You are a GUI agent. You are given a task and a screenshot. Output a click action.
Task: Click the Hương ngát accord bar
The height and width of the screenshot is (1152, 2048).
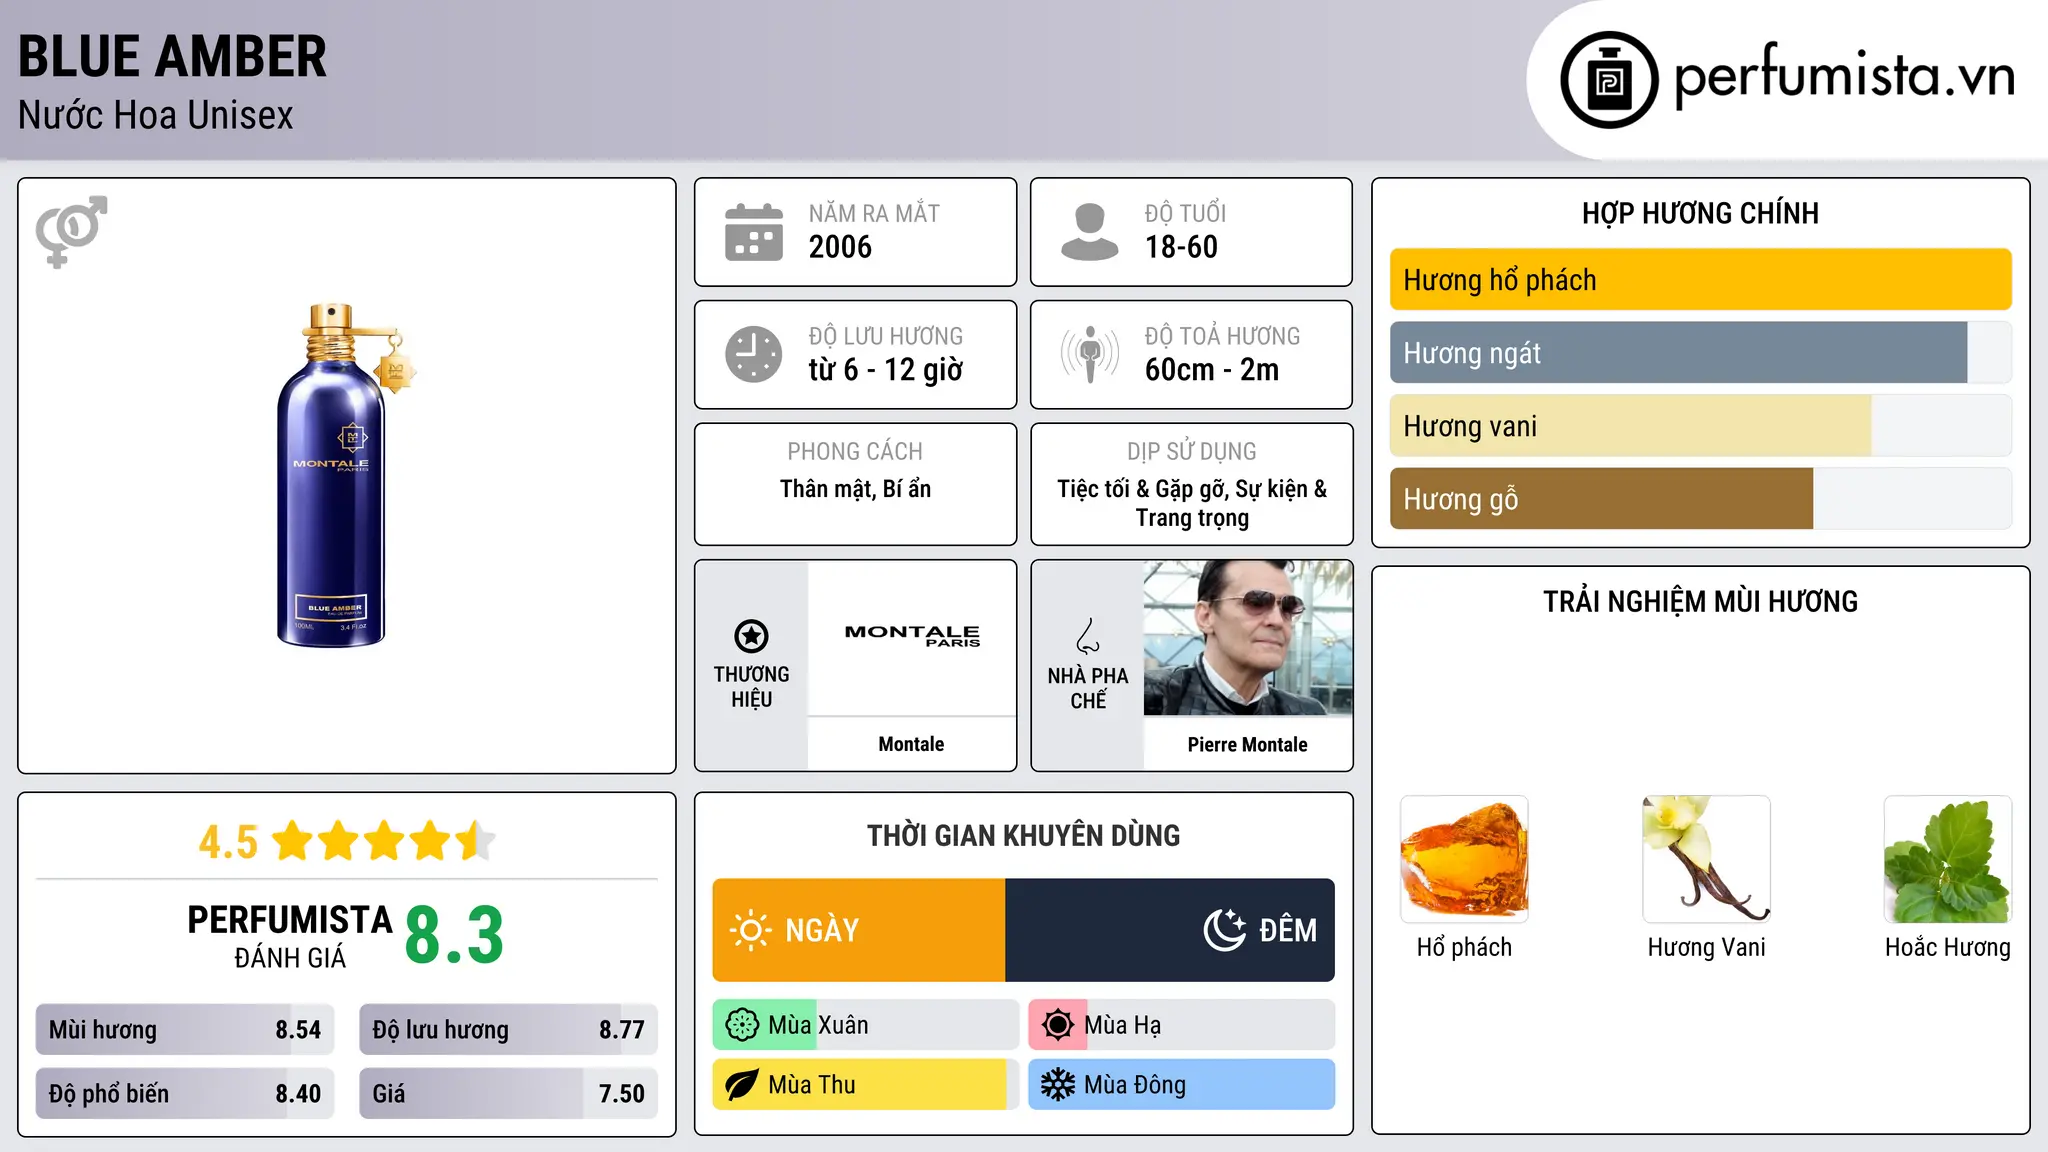click(1700, 353)
